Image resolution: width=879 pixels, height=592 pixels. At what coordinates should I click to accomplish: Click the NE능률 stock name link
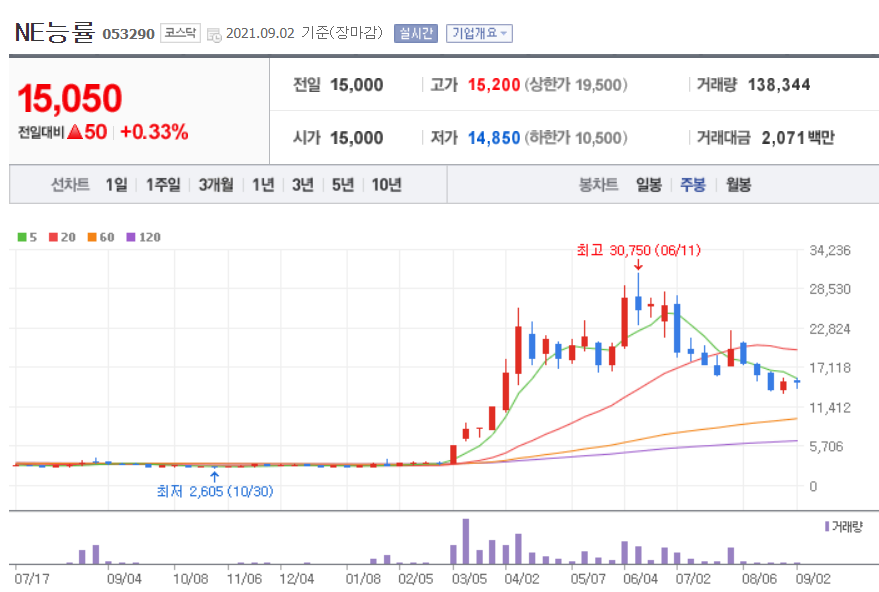(x=55, y=31)
